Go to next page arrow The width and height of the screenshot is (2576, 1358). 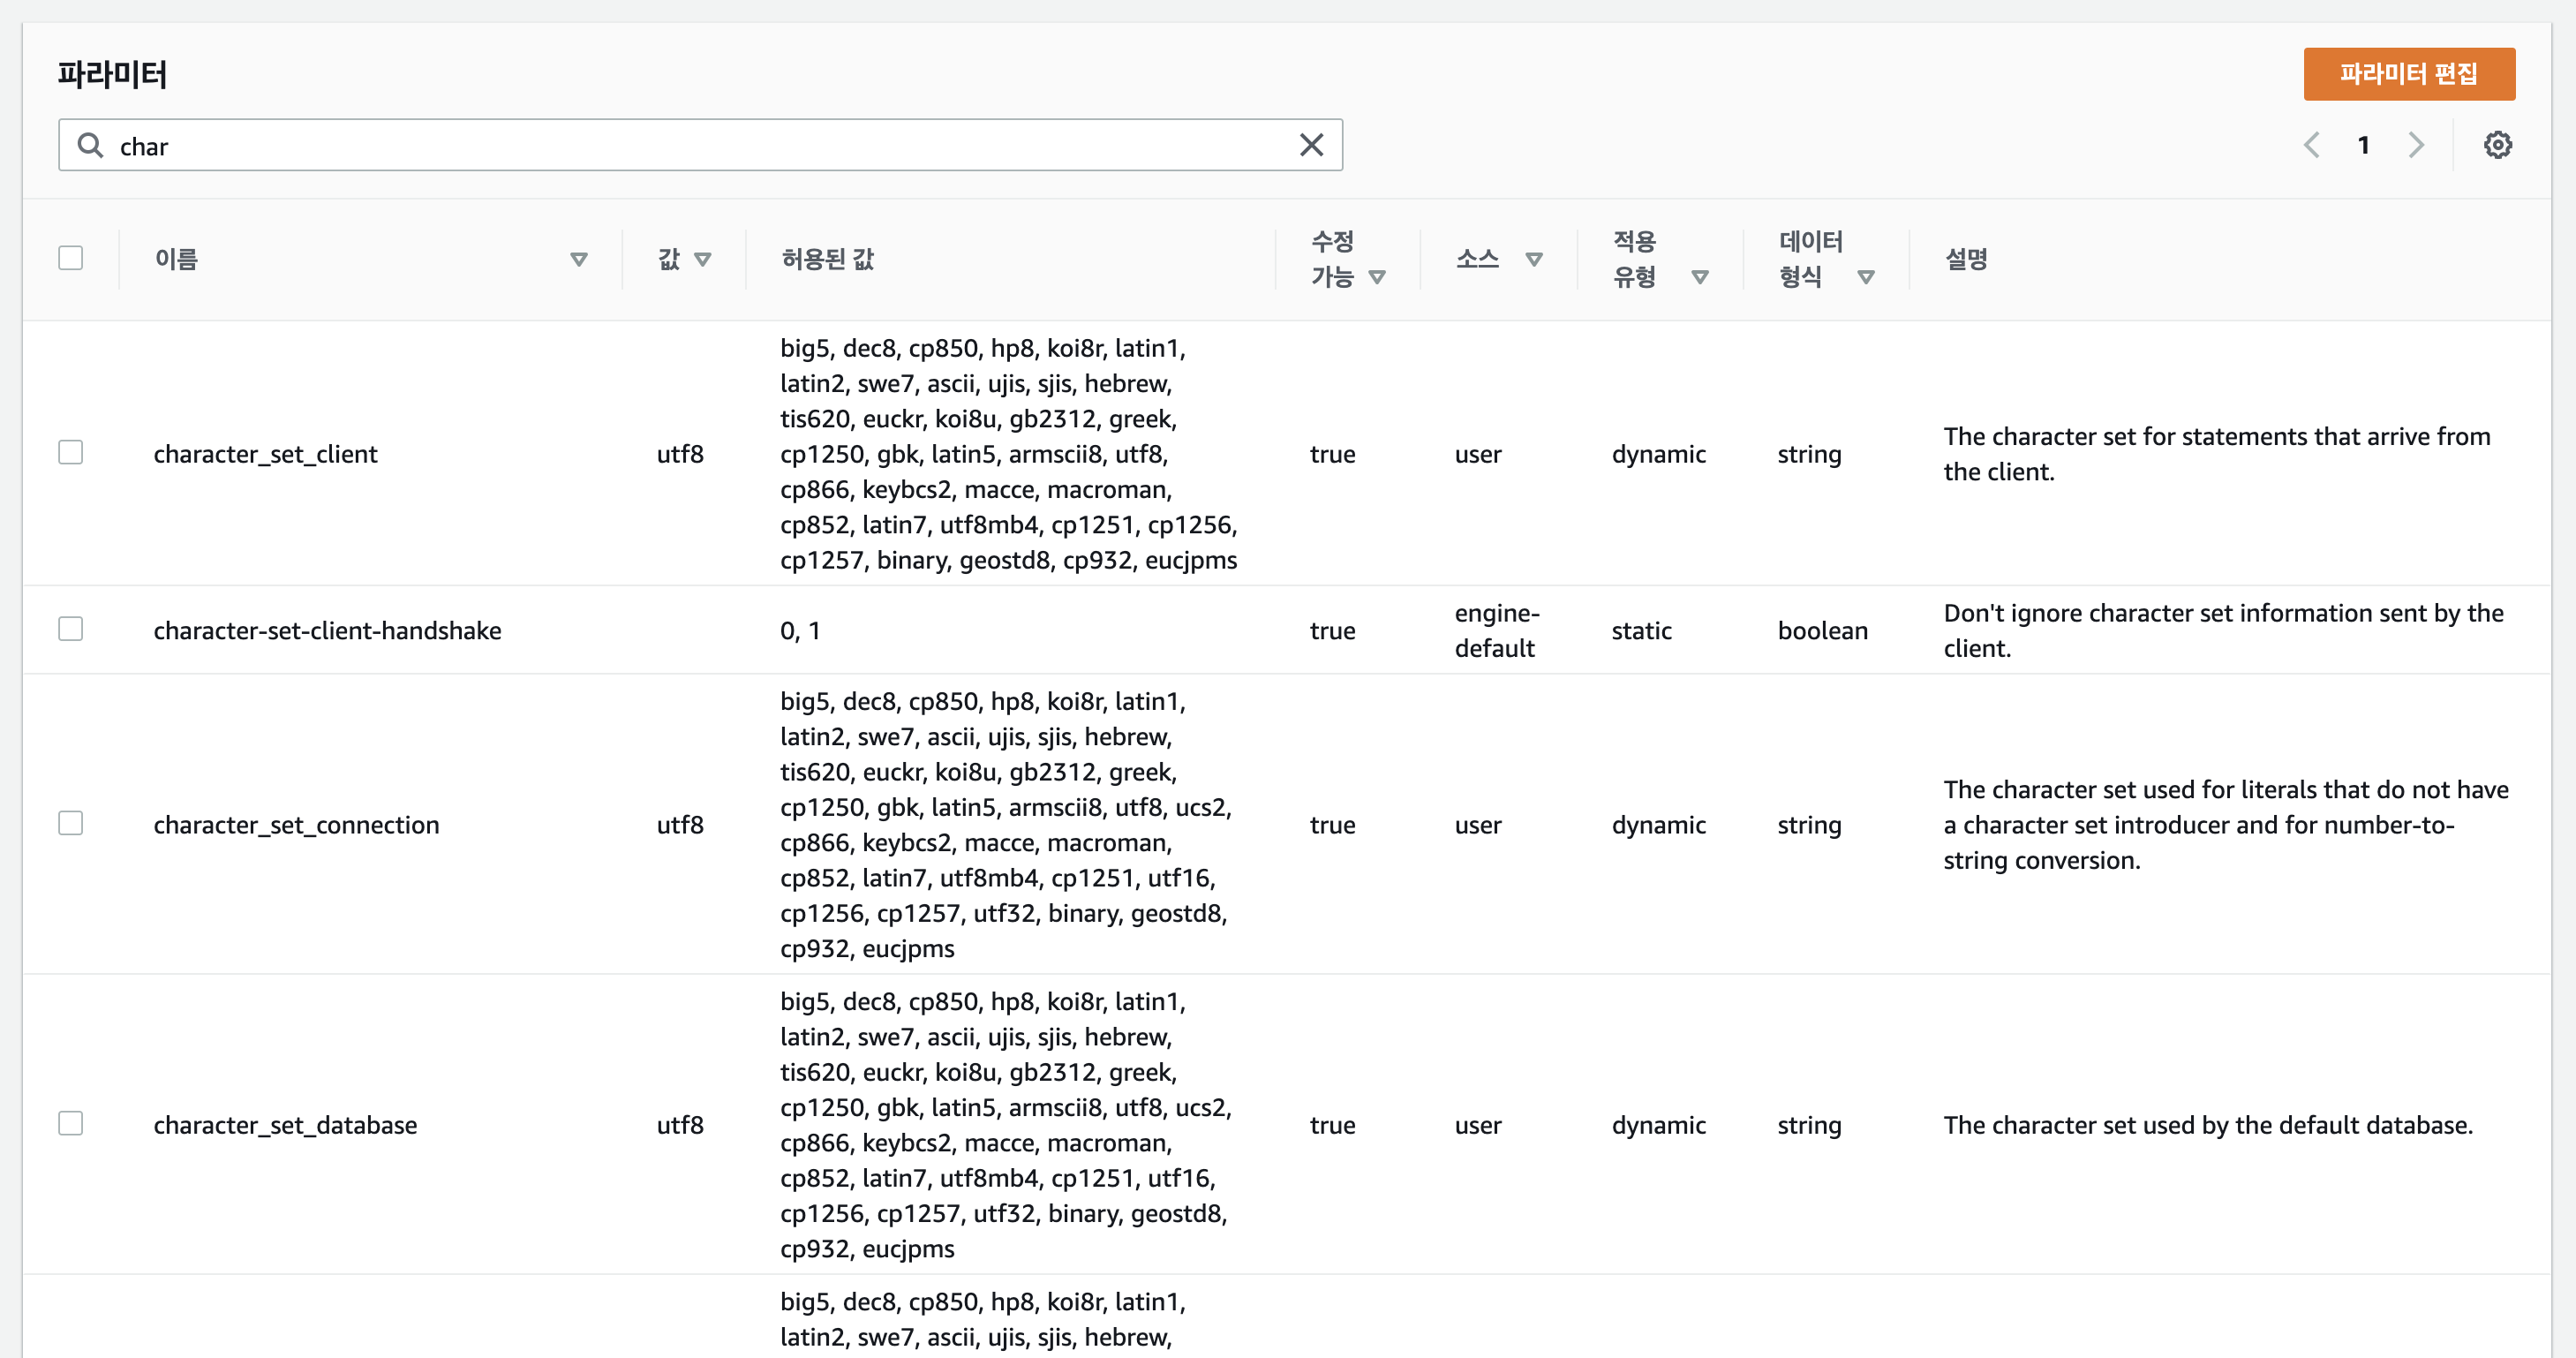(x=2416, y=146)
